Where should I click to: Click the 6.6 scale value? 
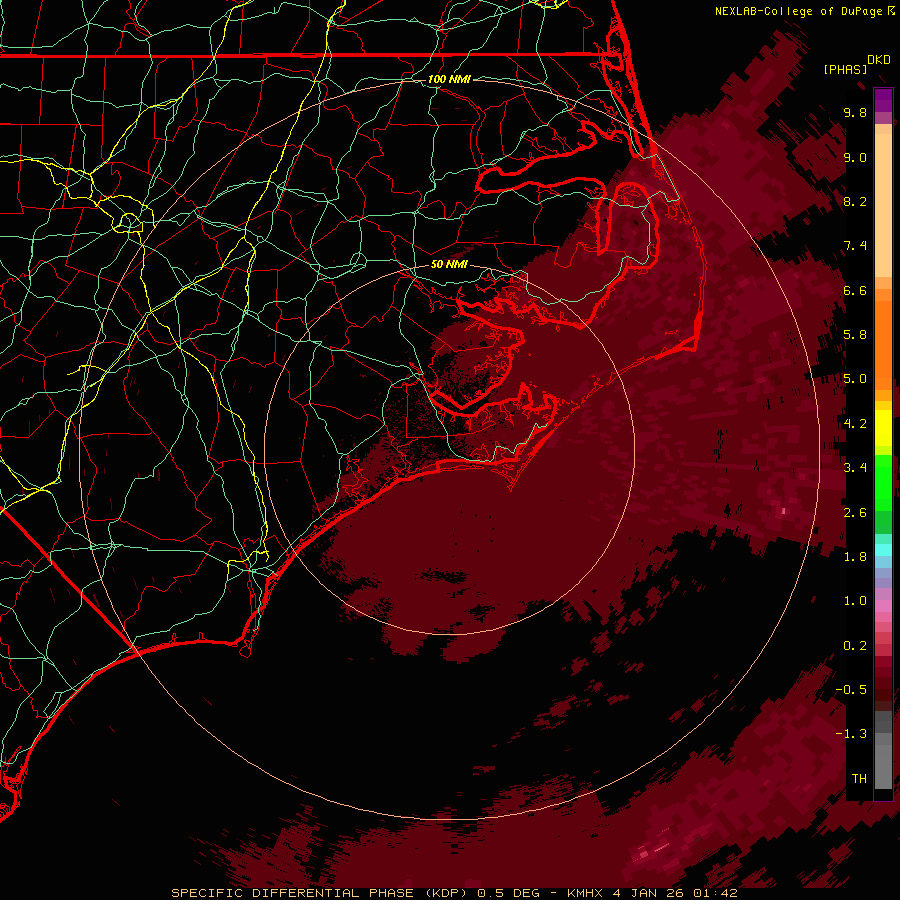[x=855, y=290]
